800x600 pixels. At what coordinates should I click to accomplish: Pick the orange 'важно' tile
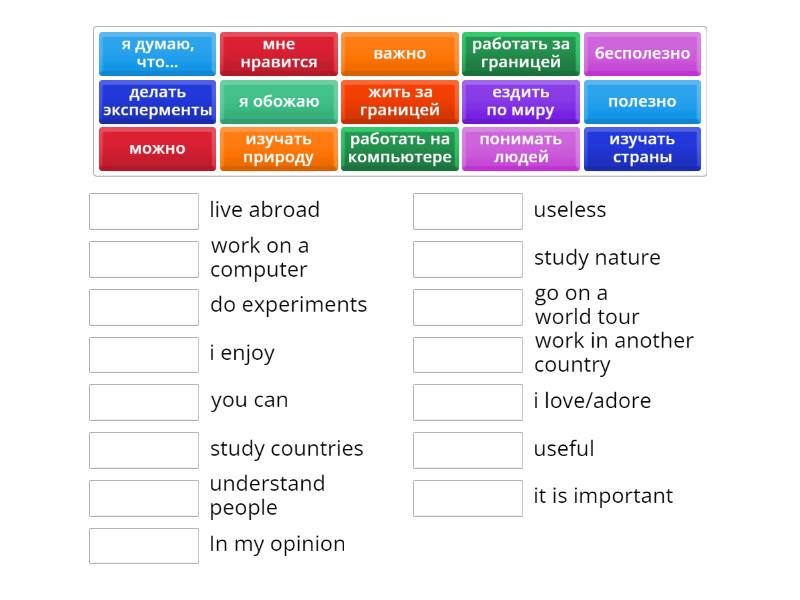coord(400,54)
